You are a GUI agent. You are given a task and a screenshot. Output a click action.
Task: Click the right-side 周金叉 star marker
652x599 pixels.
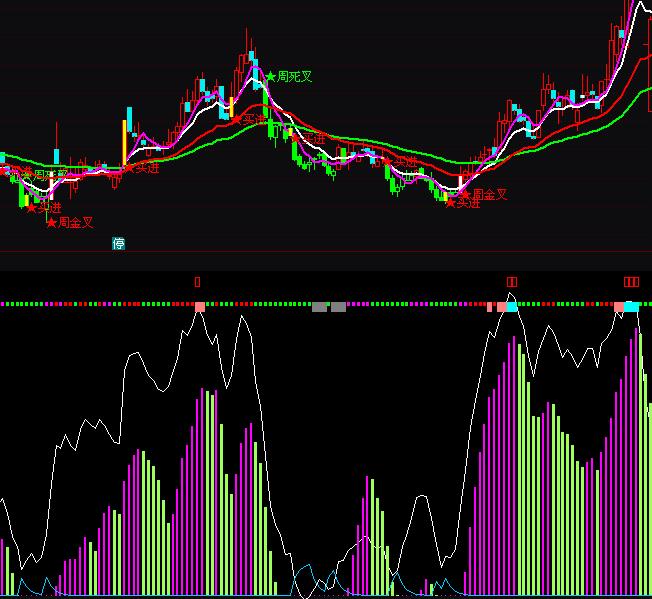tap(485, 194)
